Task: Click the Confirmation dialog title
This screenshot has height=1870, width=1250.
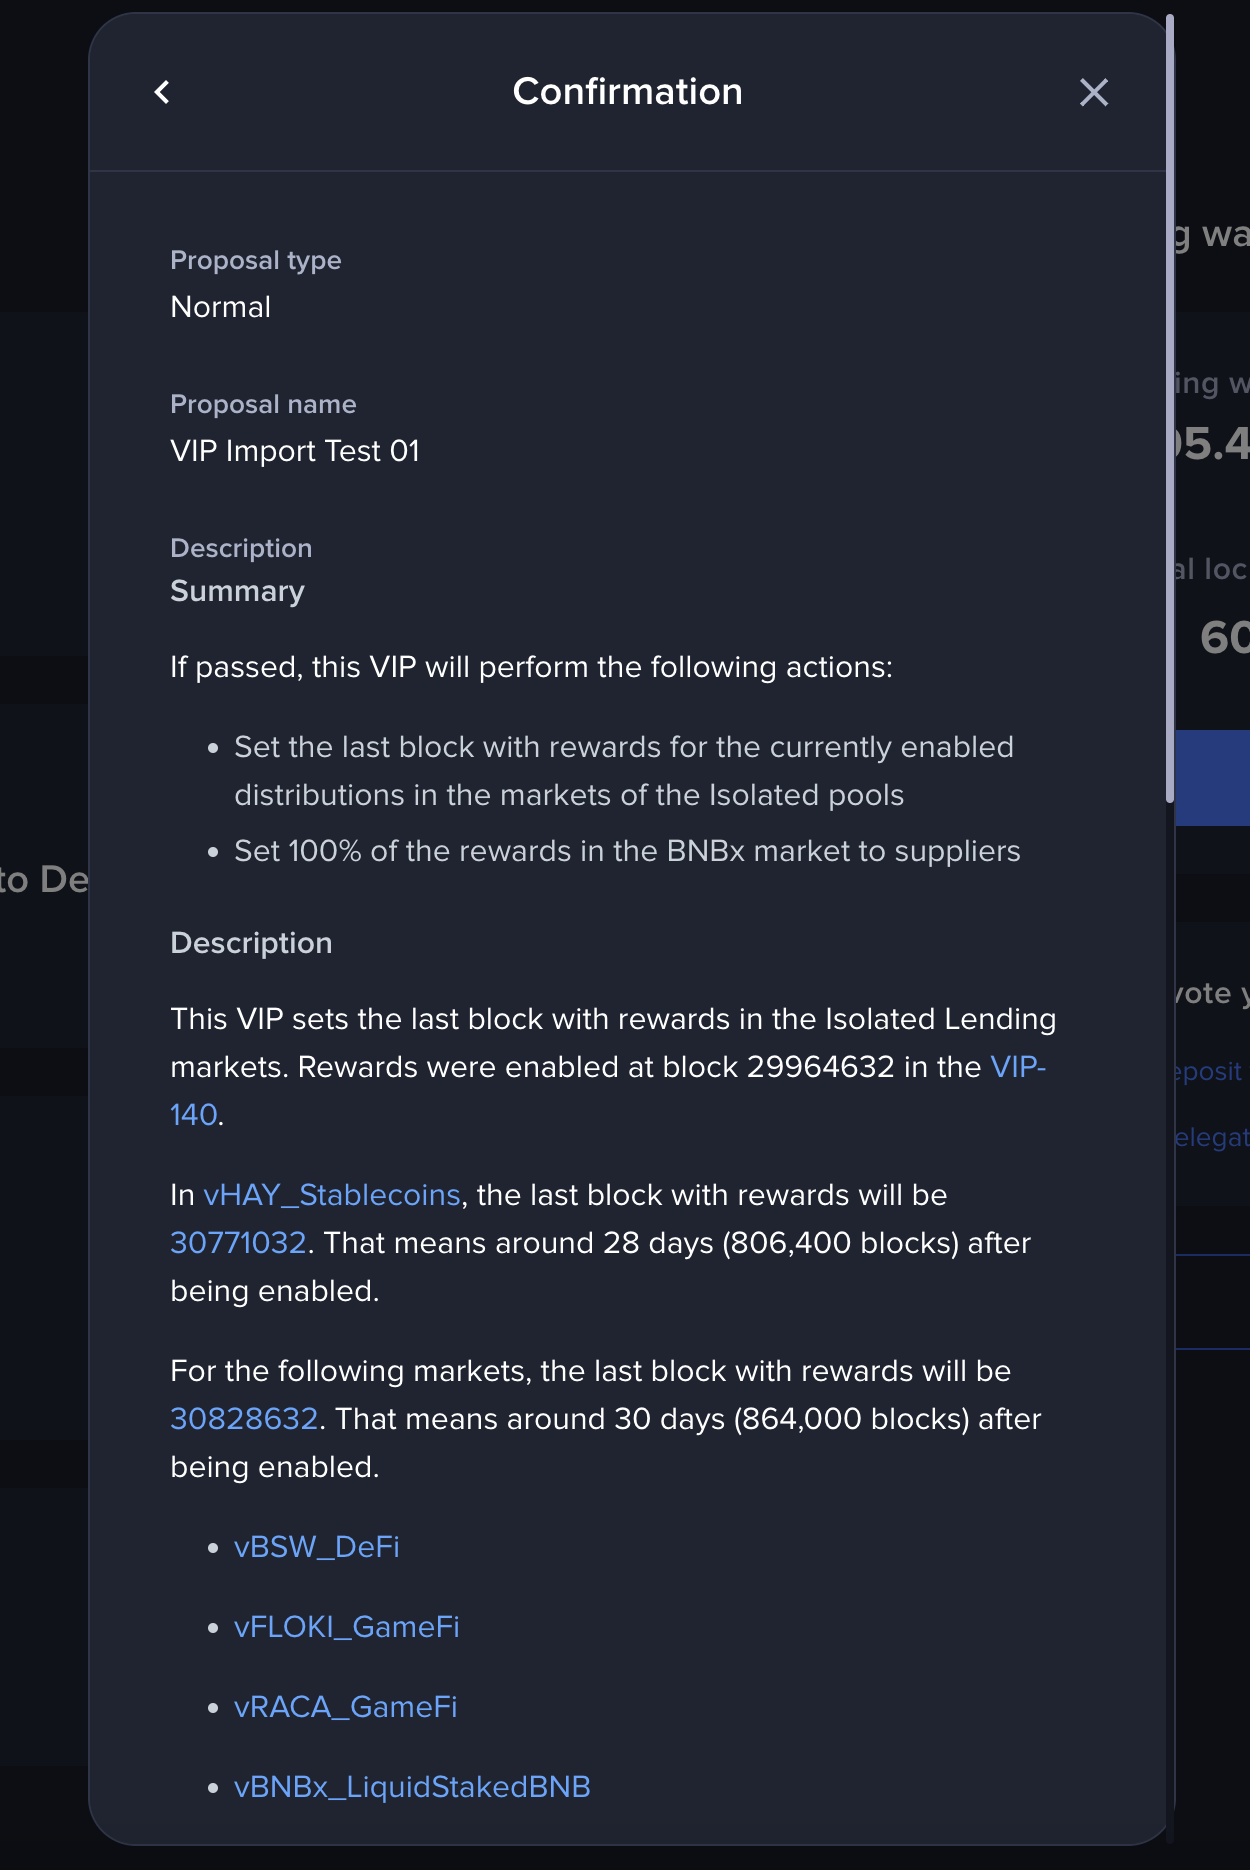Action: [x=627, y=92]
